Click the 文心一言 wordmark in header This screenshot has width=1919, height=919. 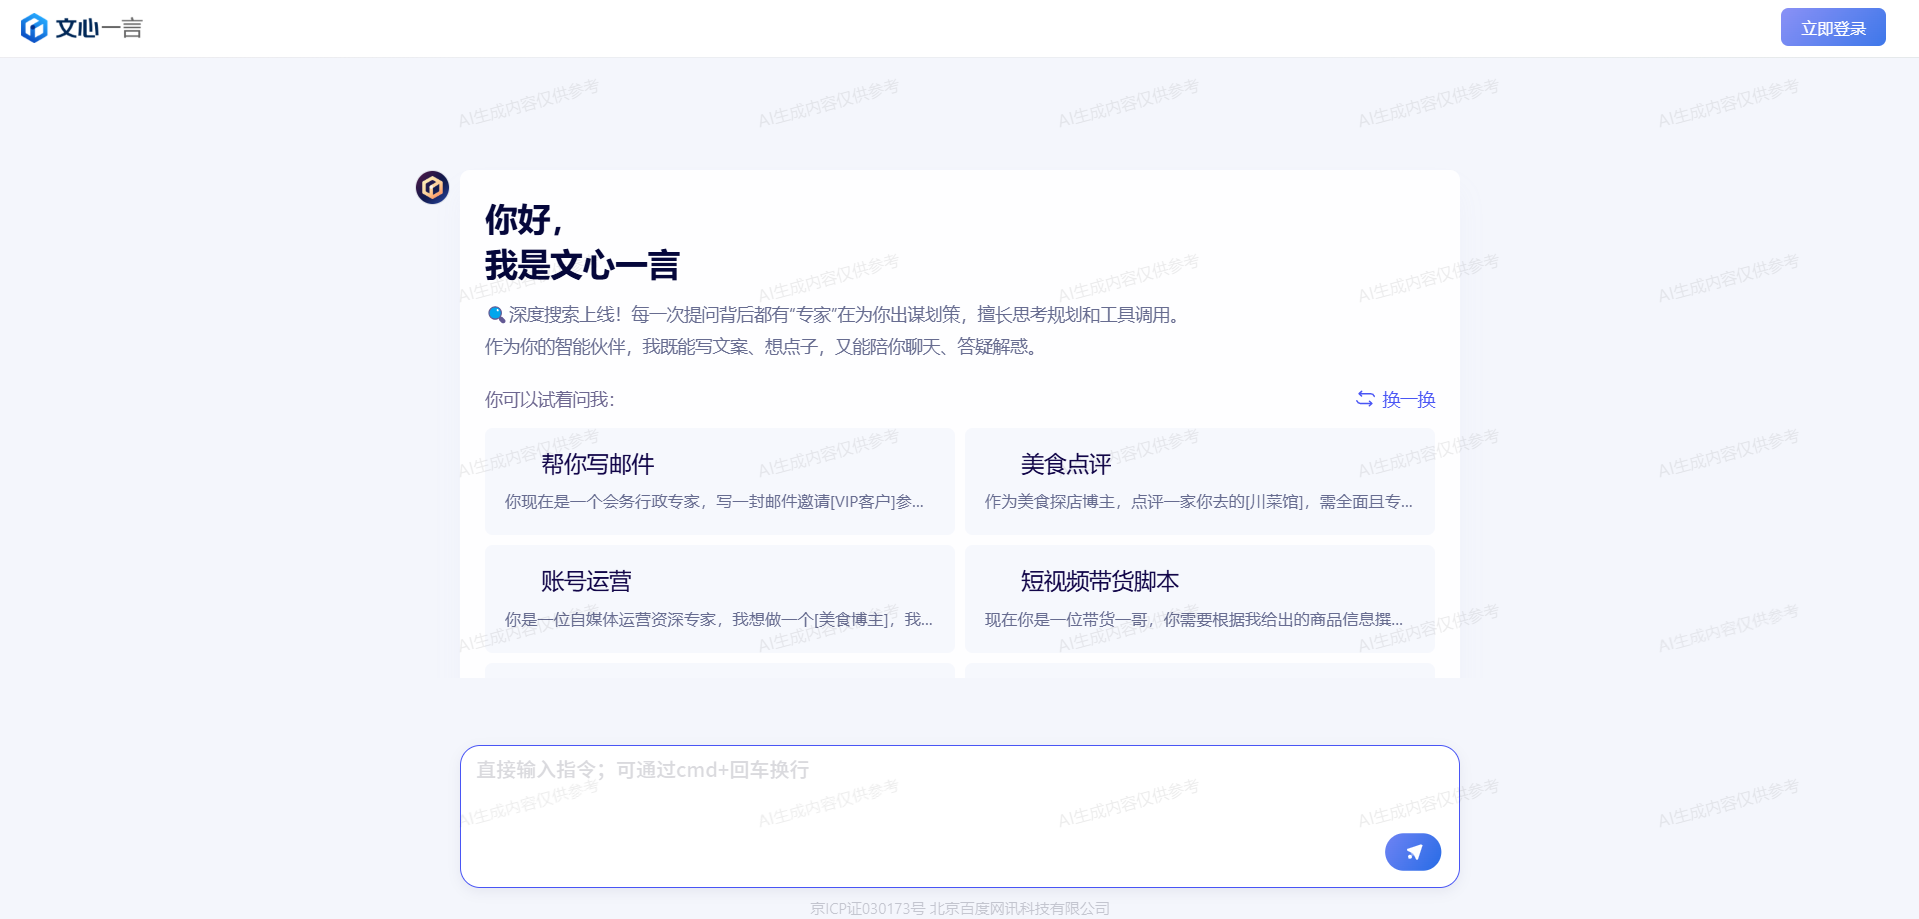(99, 28)
